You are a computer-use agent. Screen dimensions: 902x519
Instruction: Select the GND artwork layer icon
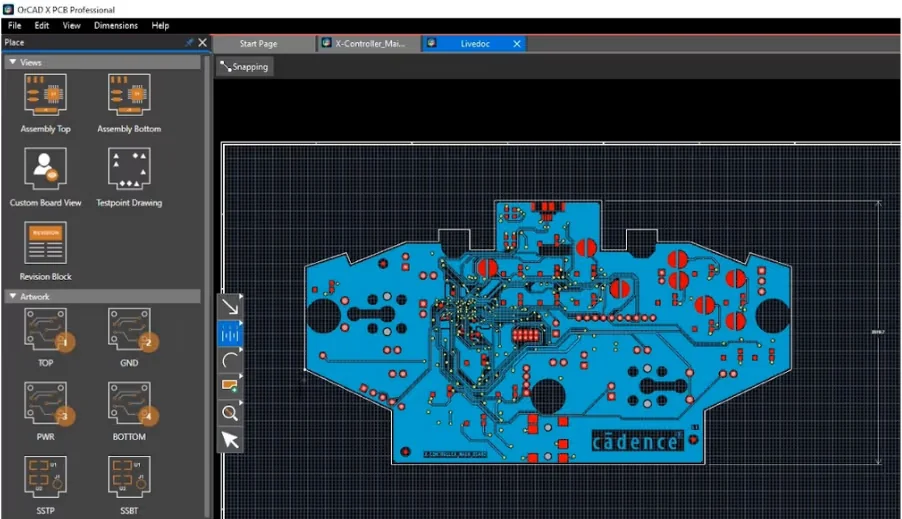(129, 329)
